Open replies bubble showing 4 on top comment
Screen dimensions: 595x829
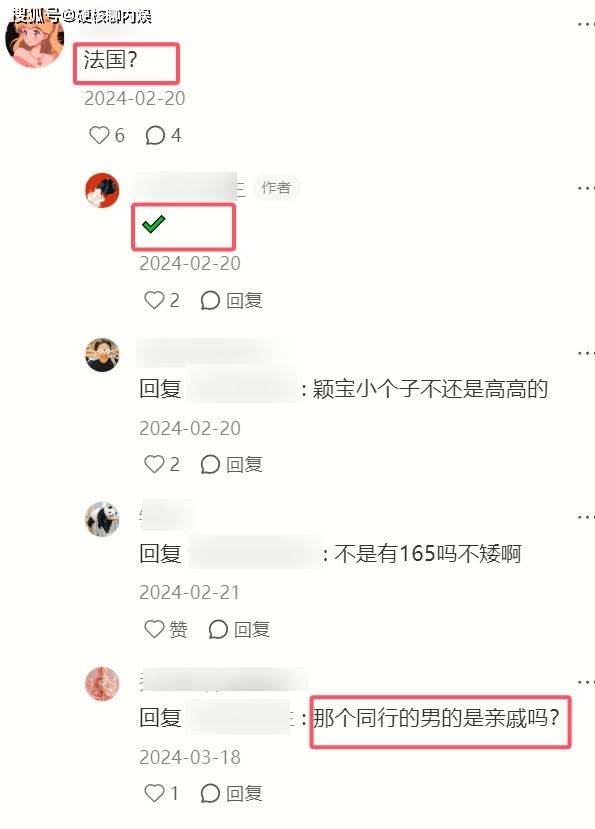click(x=163, y=135)
